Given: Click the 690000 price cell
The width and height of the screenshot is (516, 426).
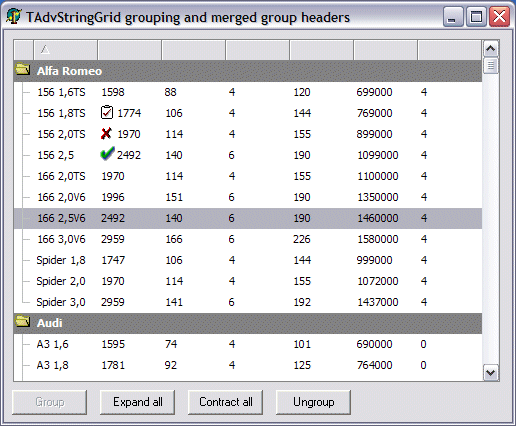Looking at the screenshot, I should point(374,344).
